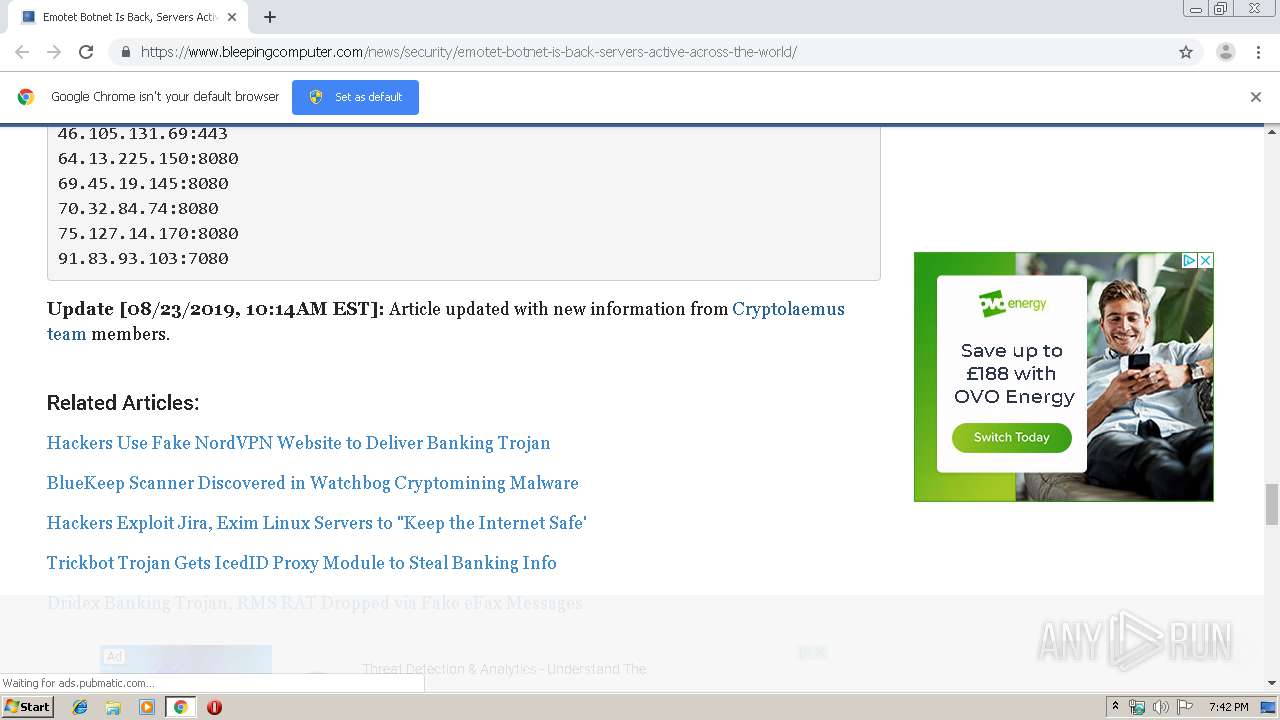Viewport: 1280px width, 720px height.
Task: Select the Emotet Botnet Is Back tab
Action: coord(127,17)
